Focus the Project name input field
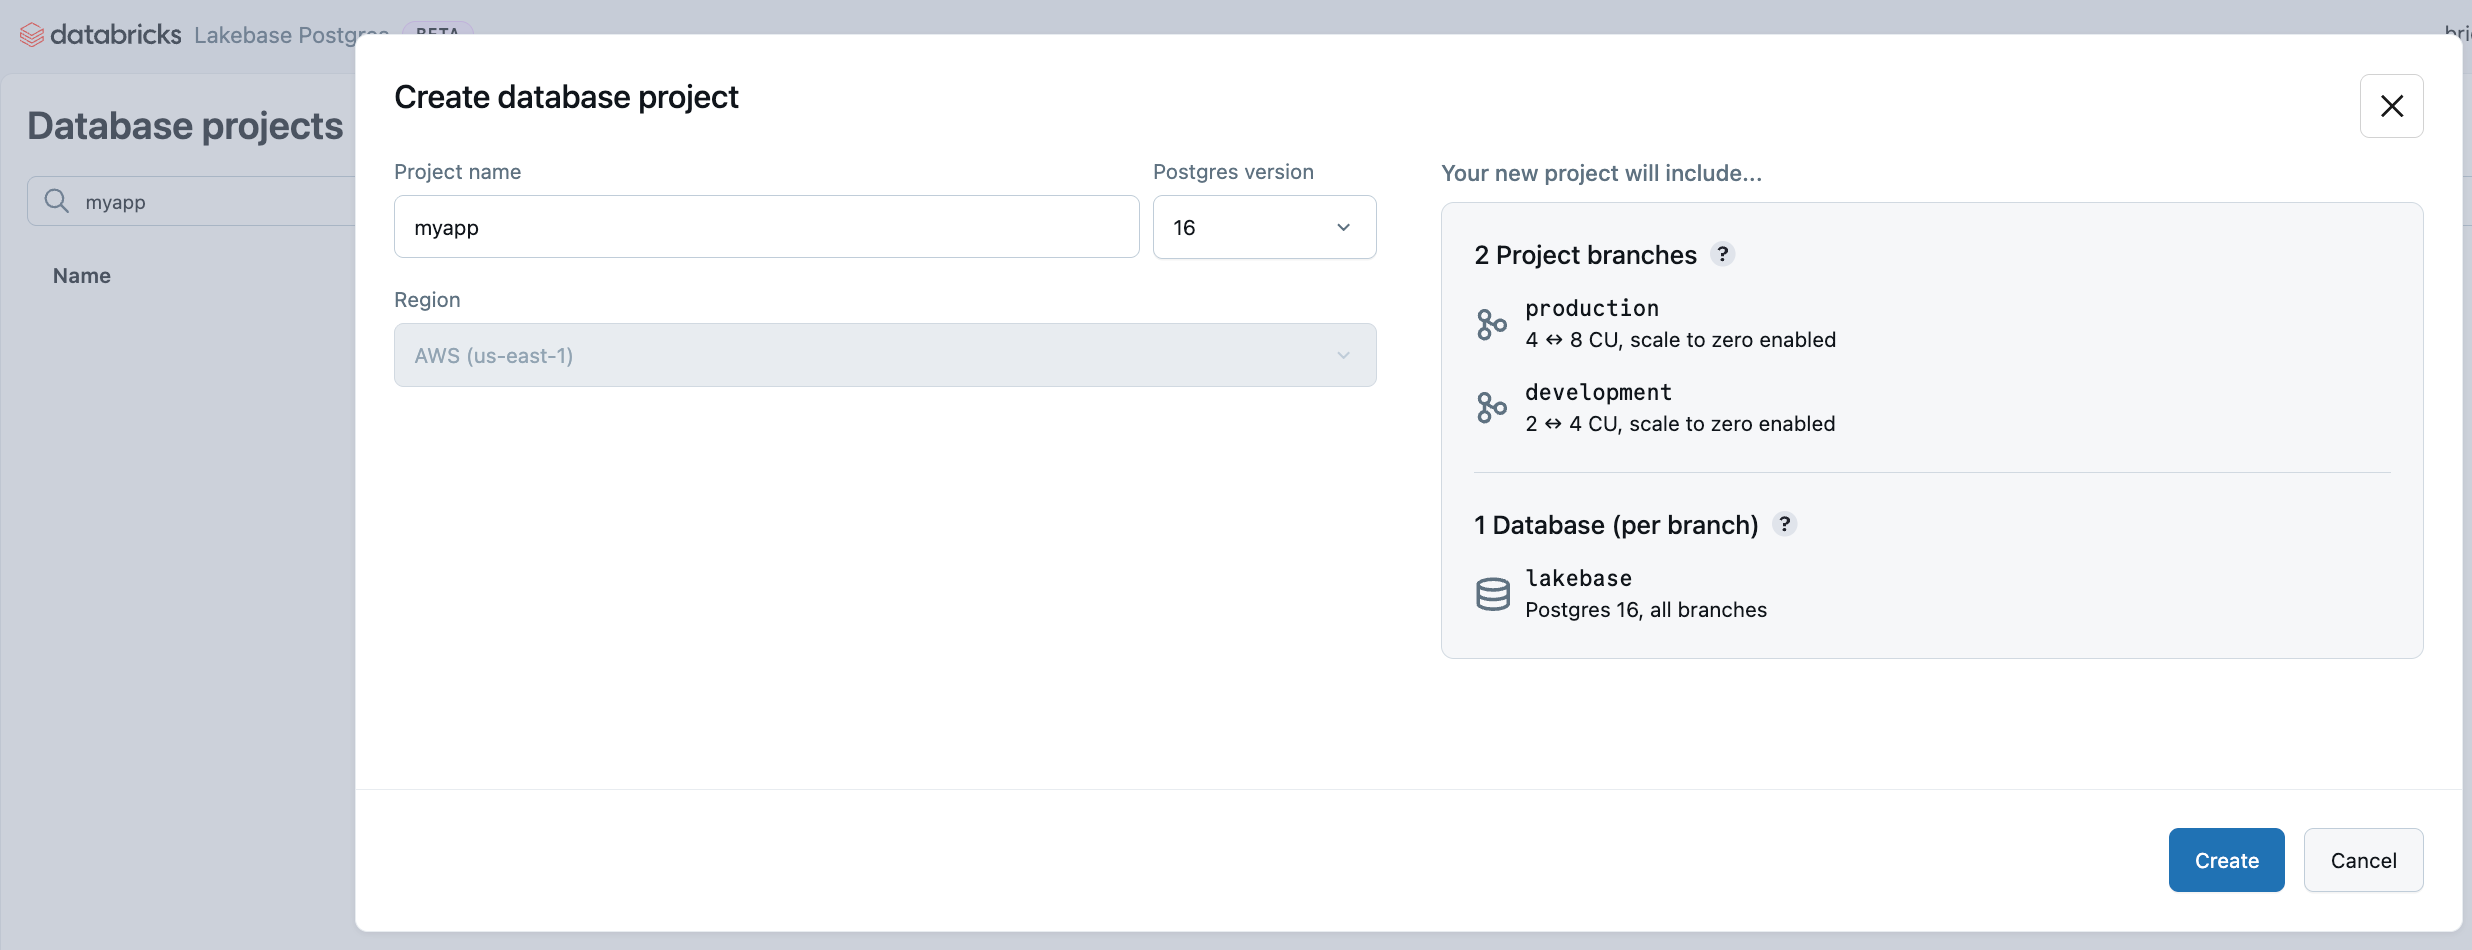Image resolution: width=2472 pixels, height=950 pixels. (766, 227)
